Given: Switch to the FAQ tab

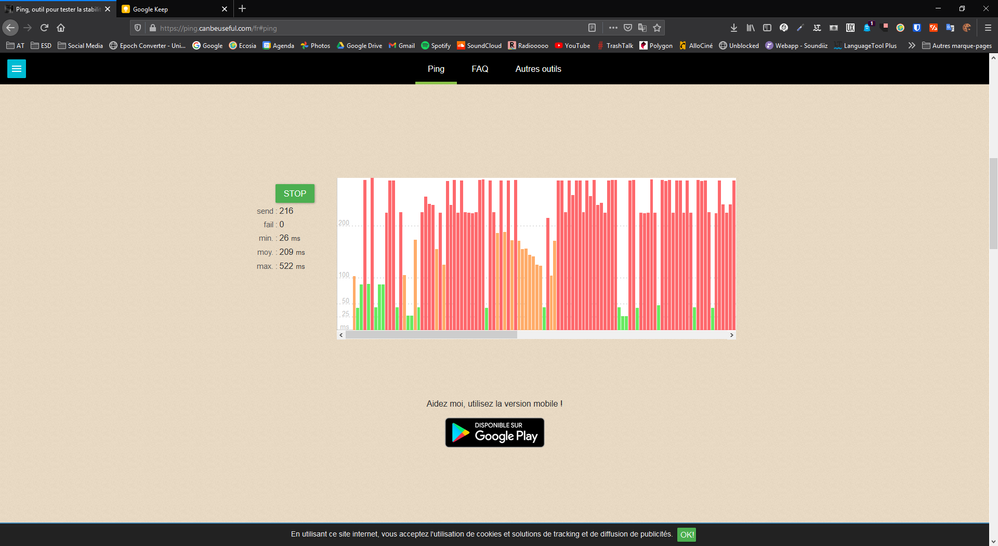Looking at the screenshot, I should 480,69.
